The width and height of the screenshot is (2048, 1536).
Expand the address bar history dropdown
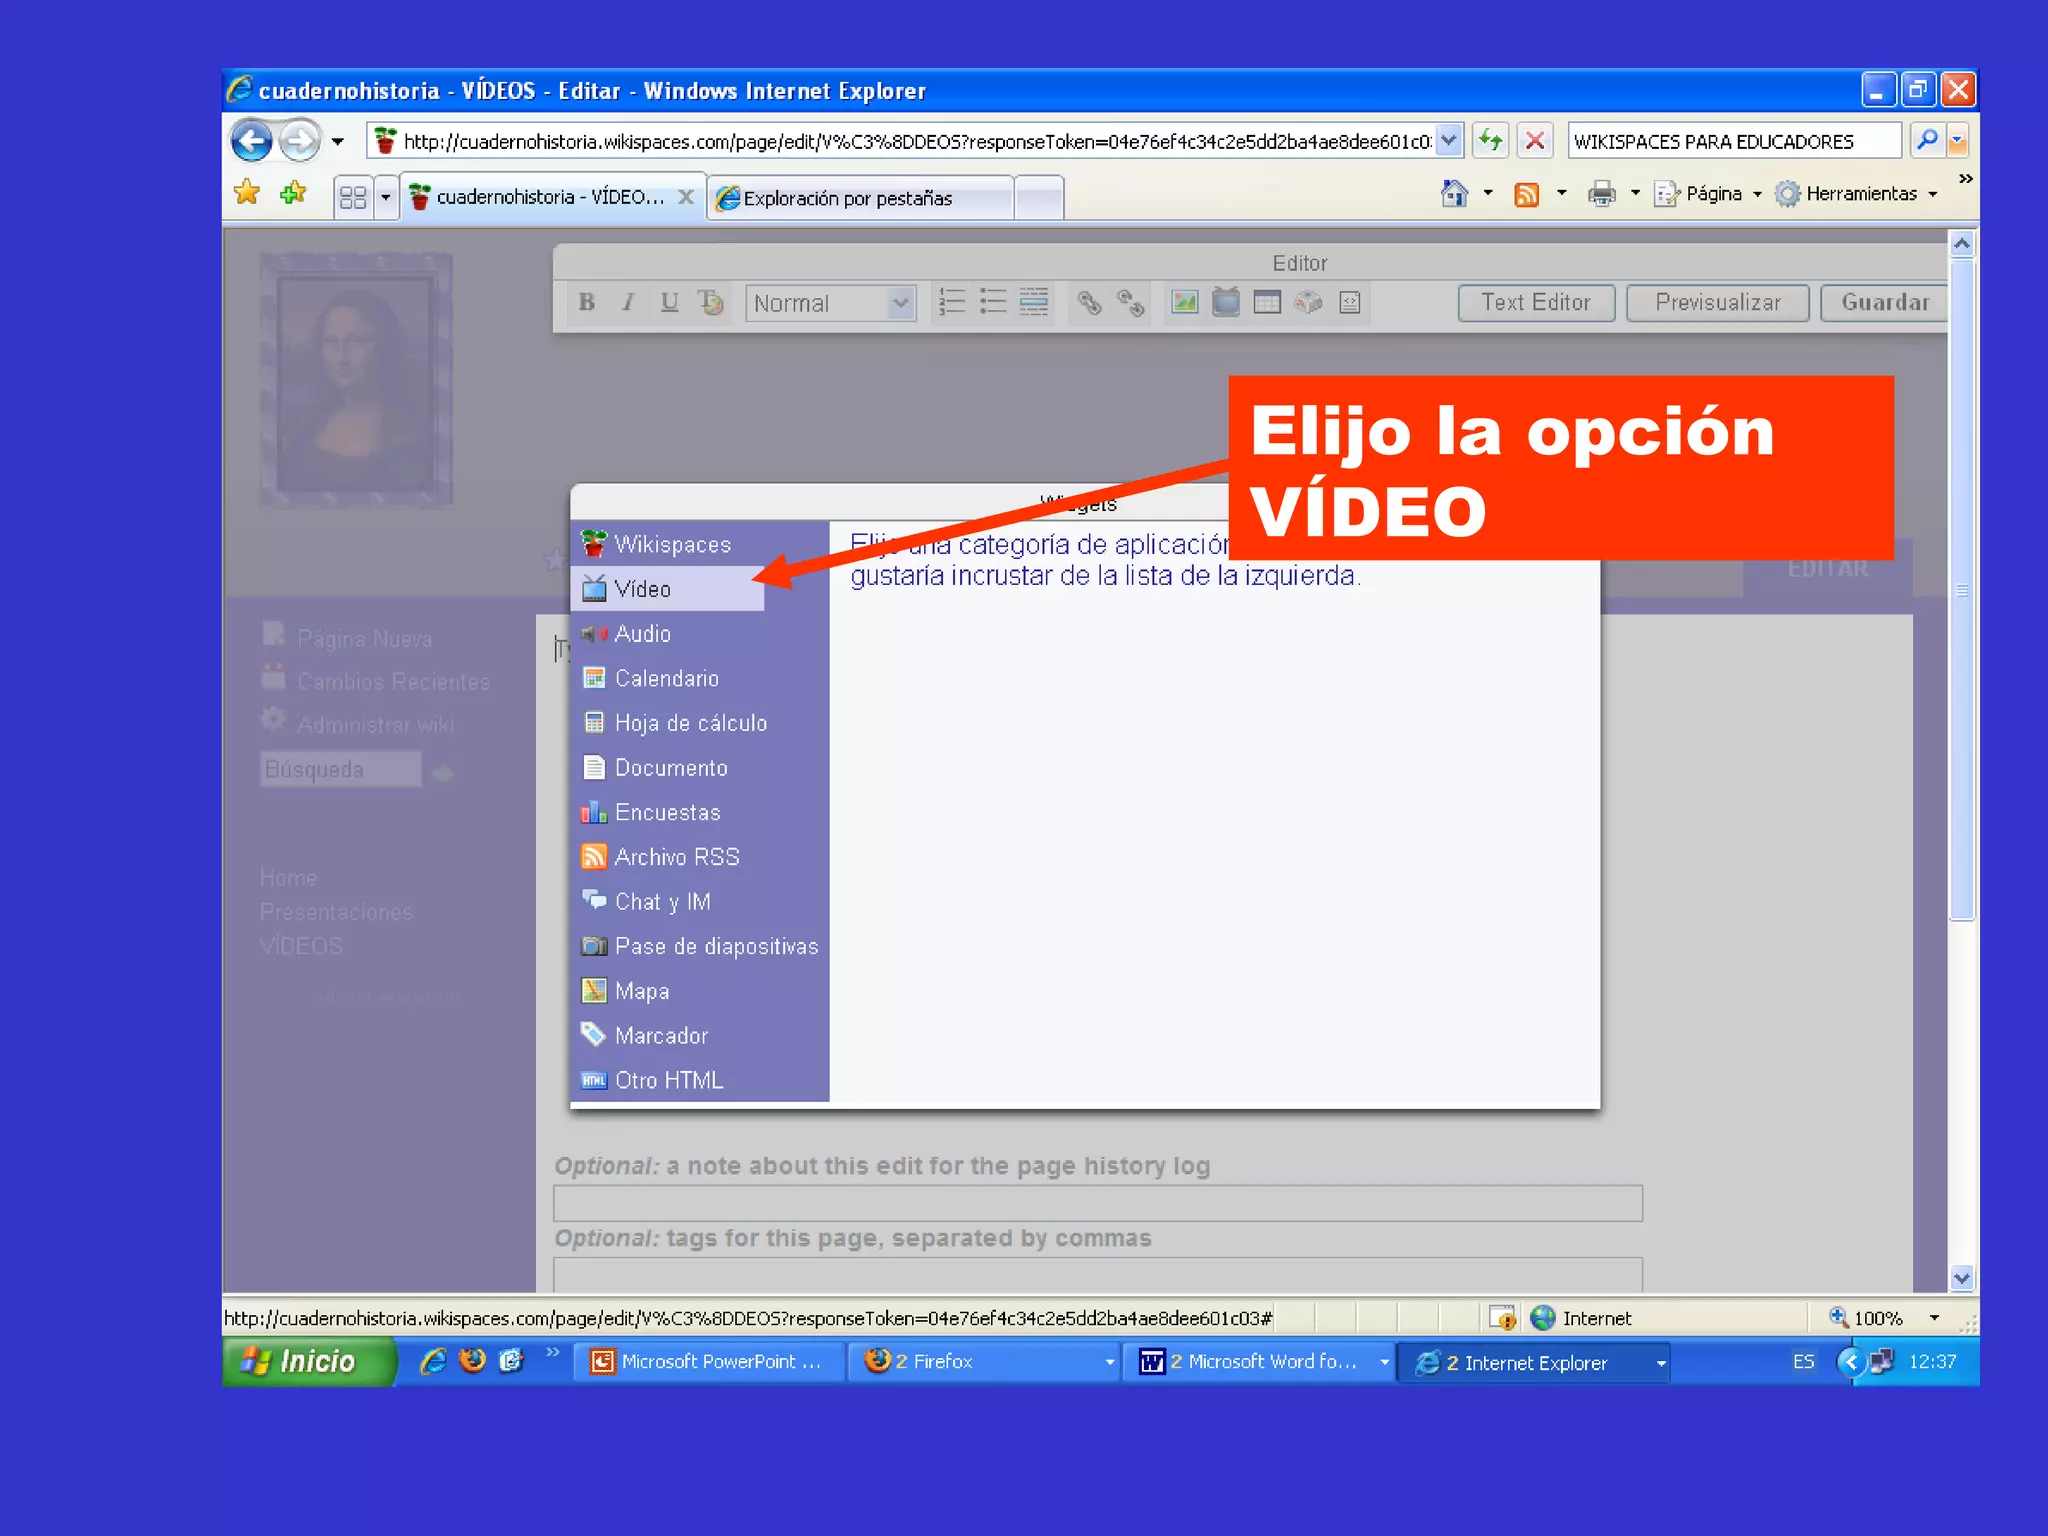(x=1448, y=141)
